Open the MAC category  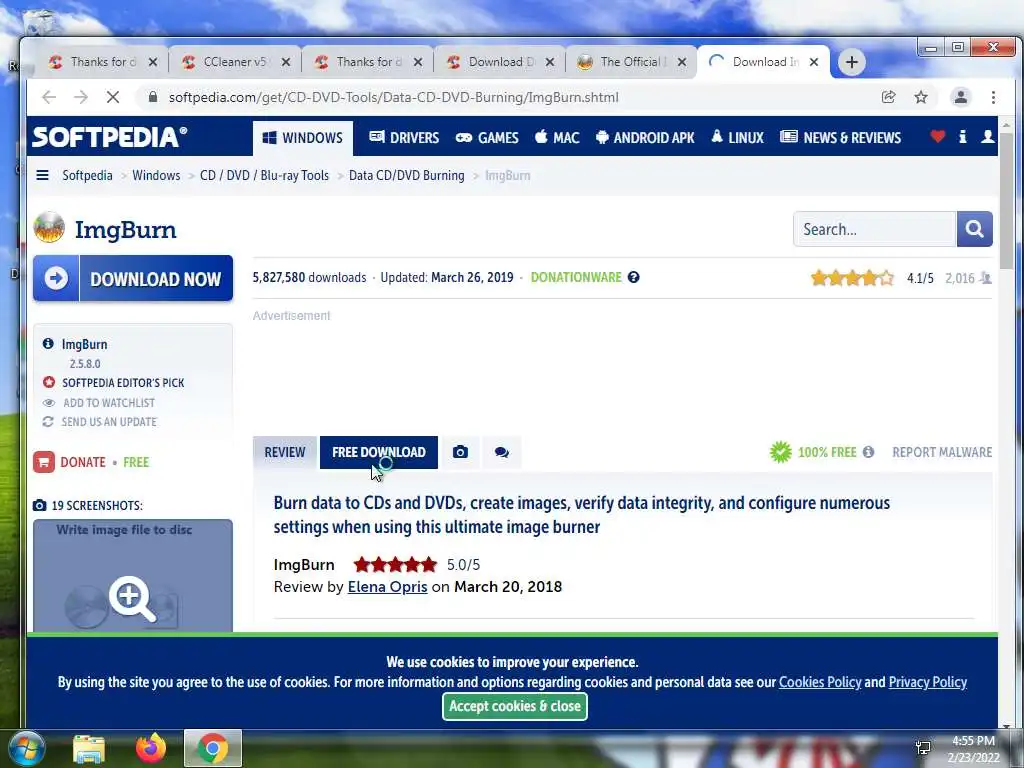point(557,138)
